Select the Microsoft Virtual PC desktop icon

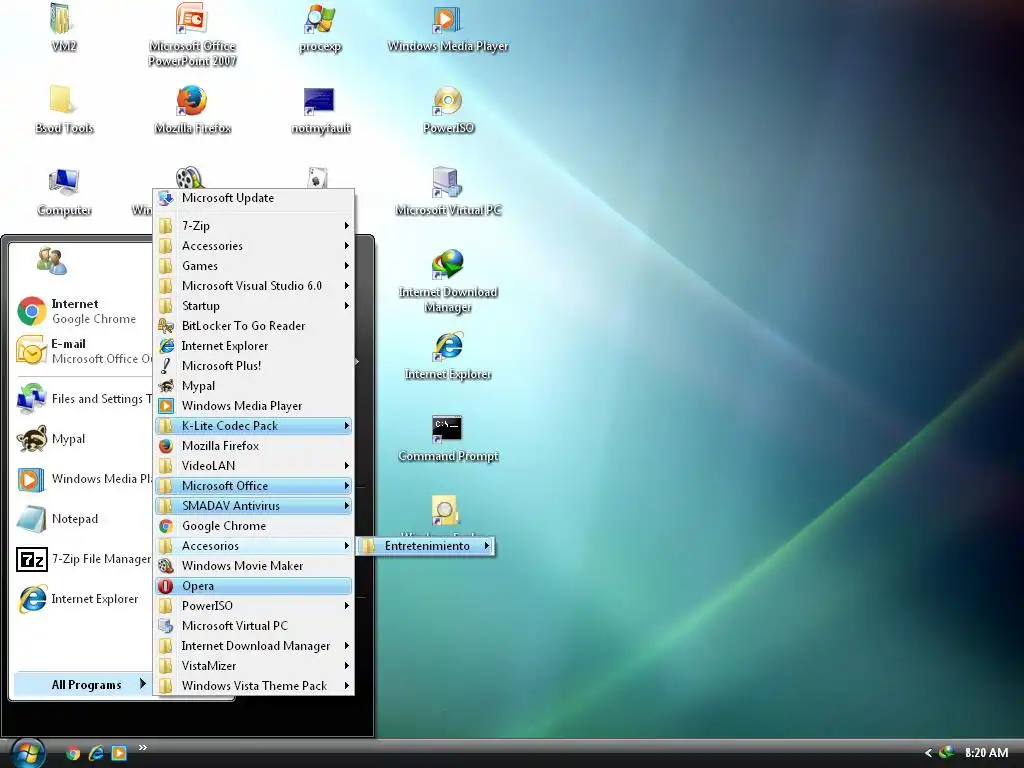[x=447, y=191]
